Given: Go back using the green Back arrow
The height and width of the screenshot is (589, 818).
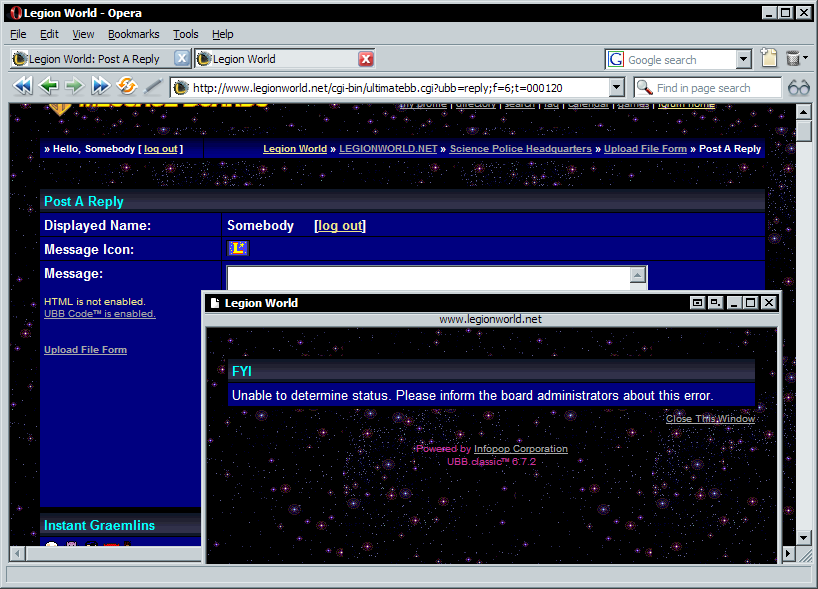Looking at the screenshot, I should point(49,86).
